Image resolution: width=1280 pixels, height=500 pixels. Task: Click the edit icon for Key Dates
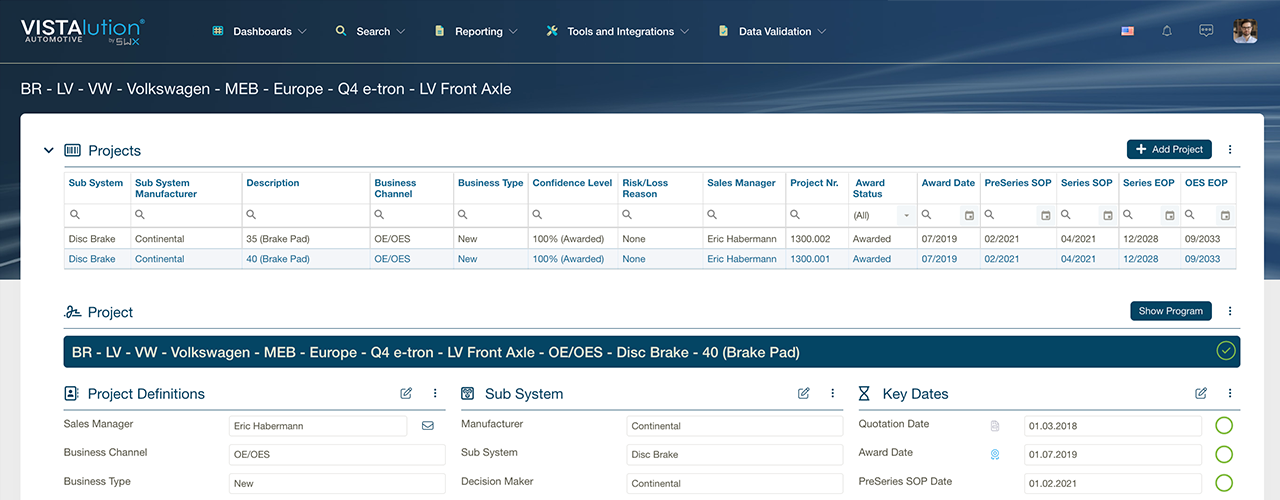pos(1200,394)
